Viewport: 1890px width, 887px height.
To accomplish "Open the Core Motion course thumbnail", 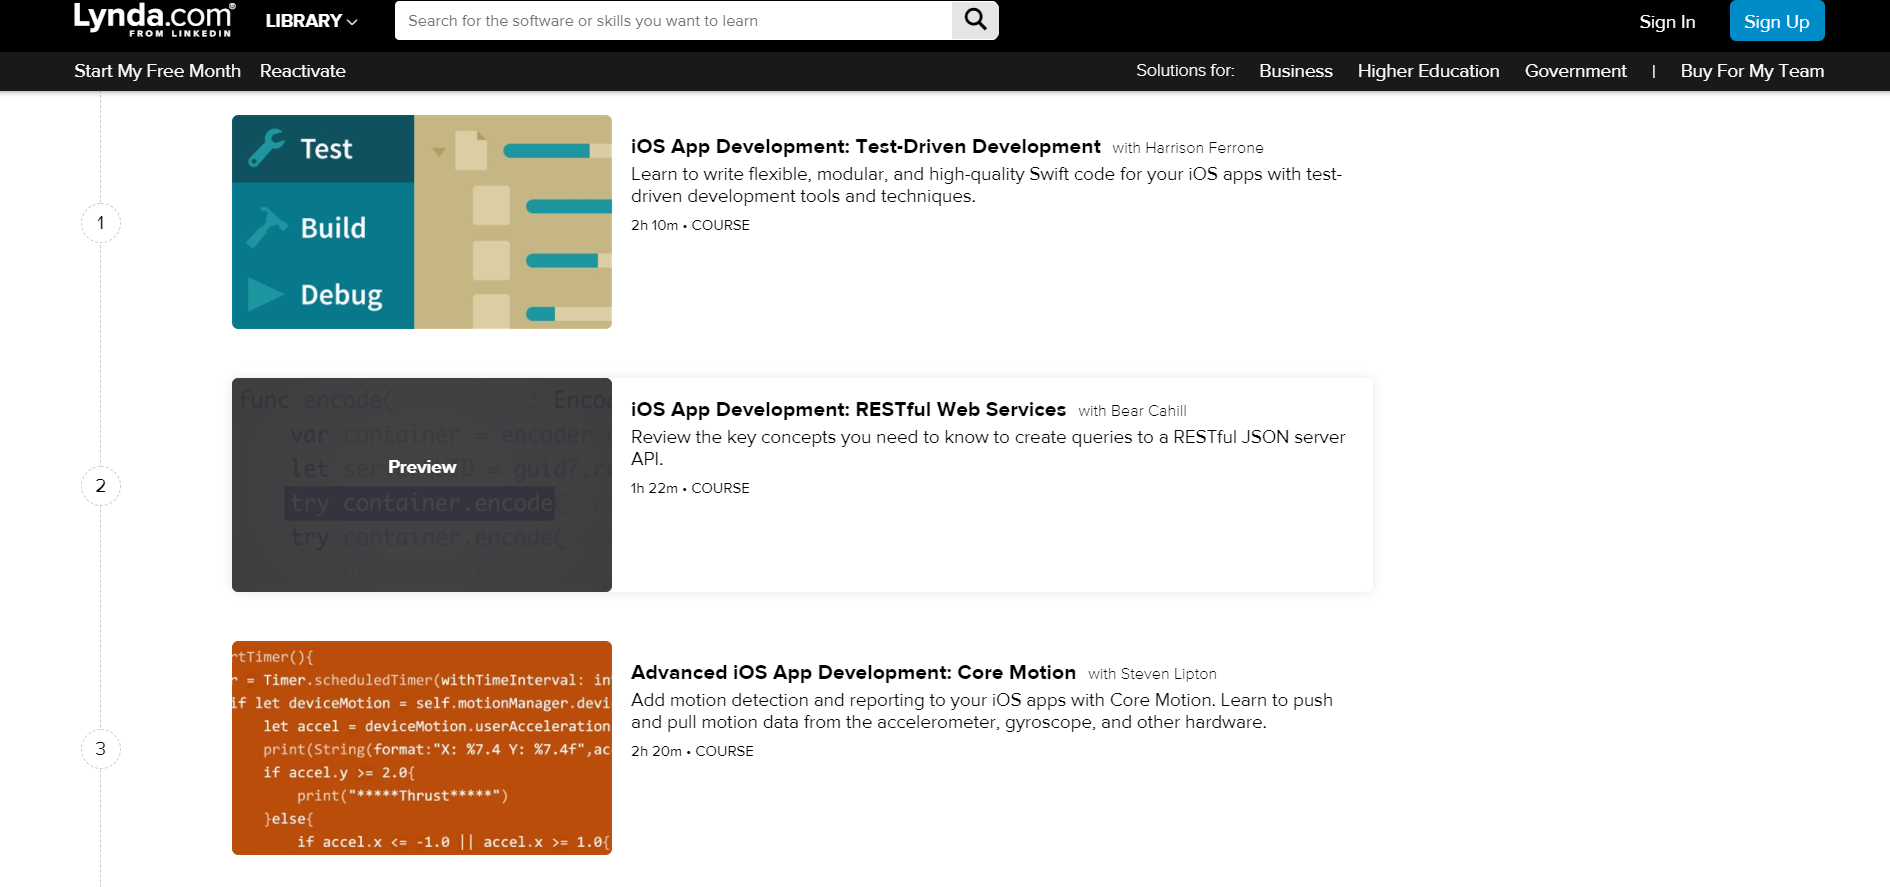I will pyautogui.click(x=422, y=748).
